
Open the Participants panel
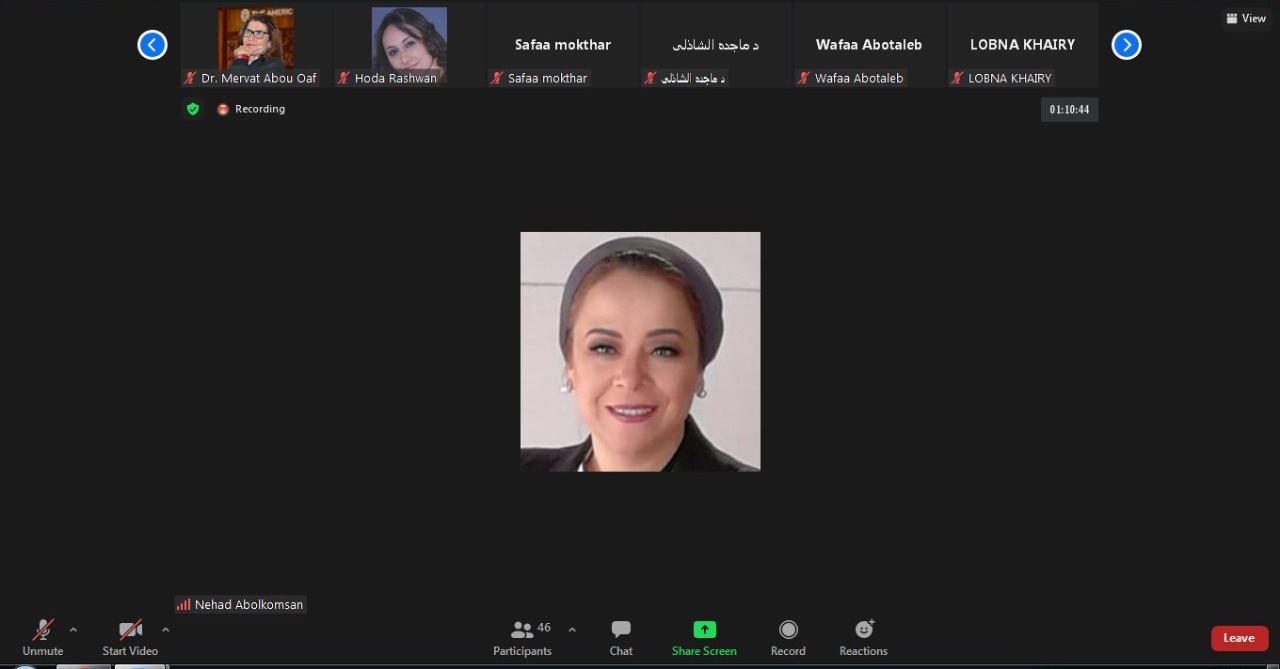coord(523,636)
